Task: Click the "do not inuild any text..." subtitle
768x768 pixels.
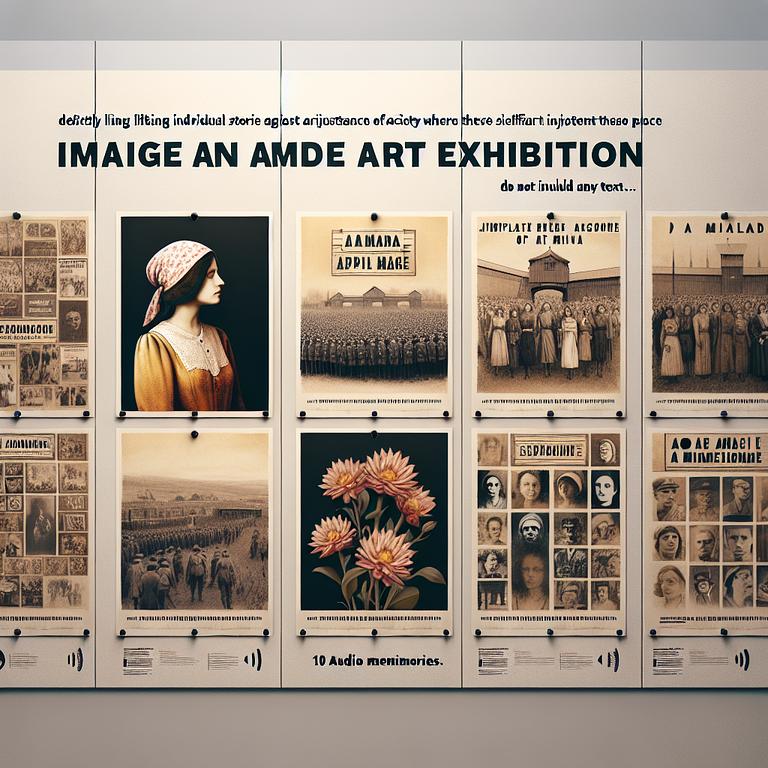Action: (567, 186)
